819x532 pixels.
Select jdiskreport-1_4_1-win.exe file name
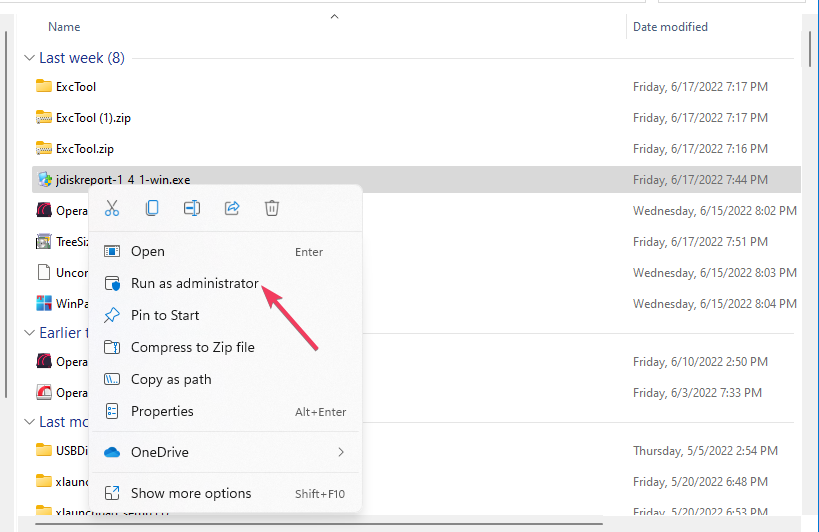click(123, 180)
